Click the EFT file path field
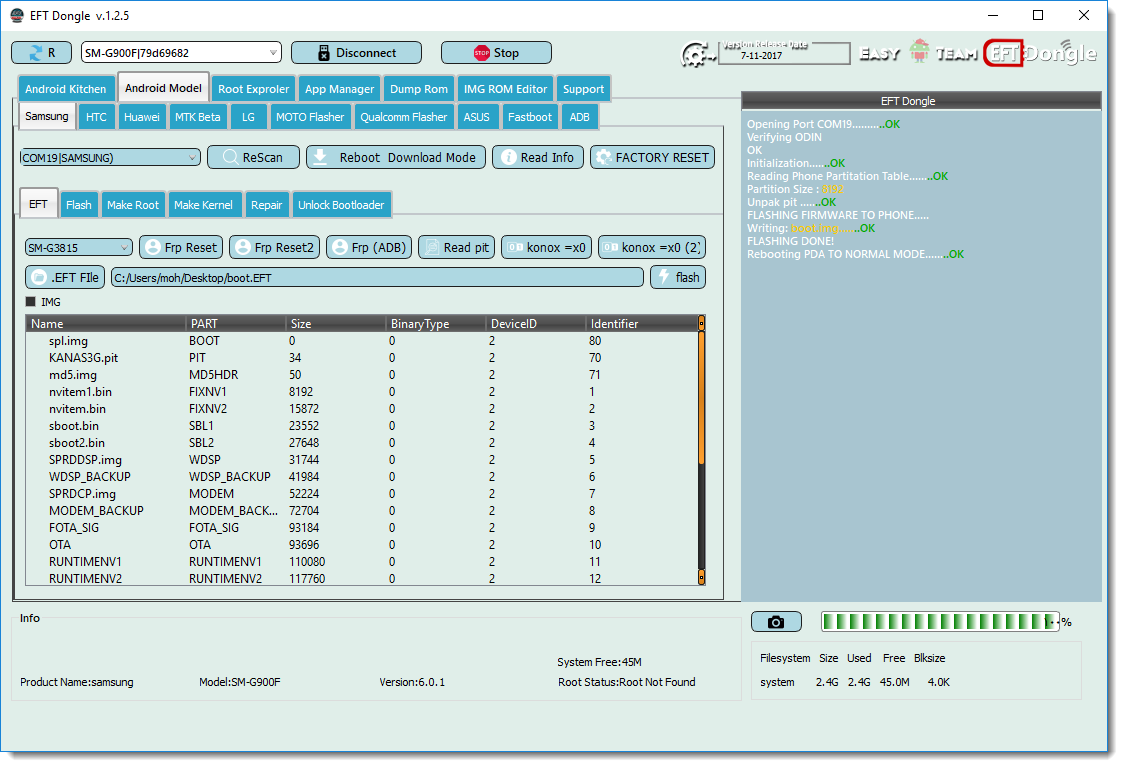The width and height of the screenshot is (1123, 767). click(x=377, y=278)
